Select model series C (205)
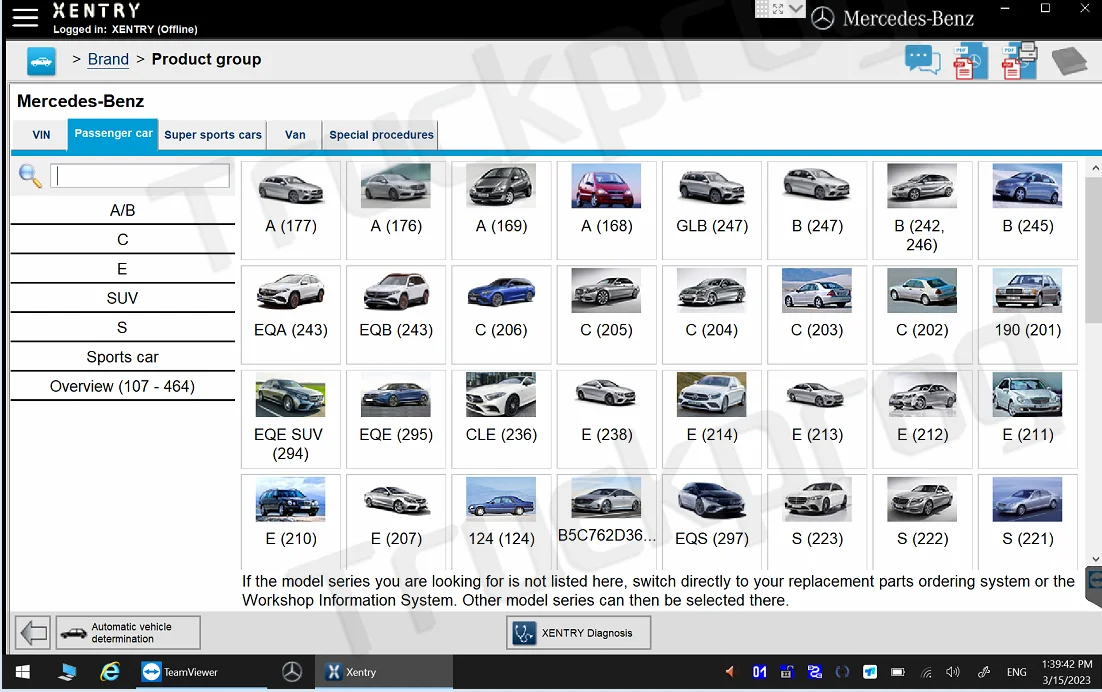The width and height of the screenshot is (1102, 692). point(607,314)
